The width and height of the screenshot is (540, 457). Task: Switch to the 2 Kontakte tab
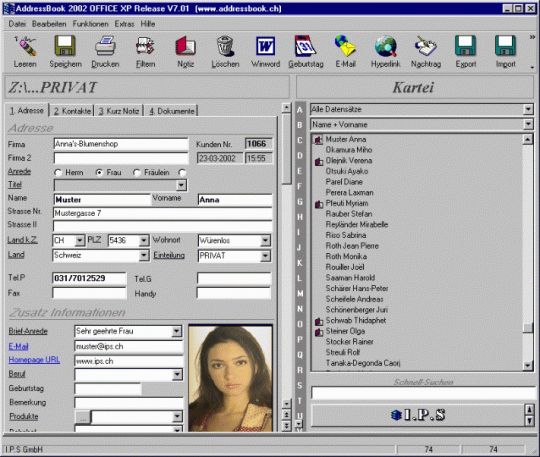(72, 111)
